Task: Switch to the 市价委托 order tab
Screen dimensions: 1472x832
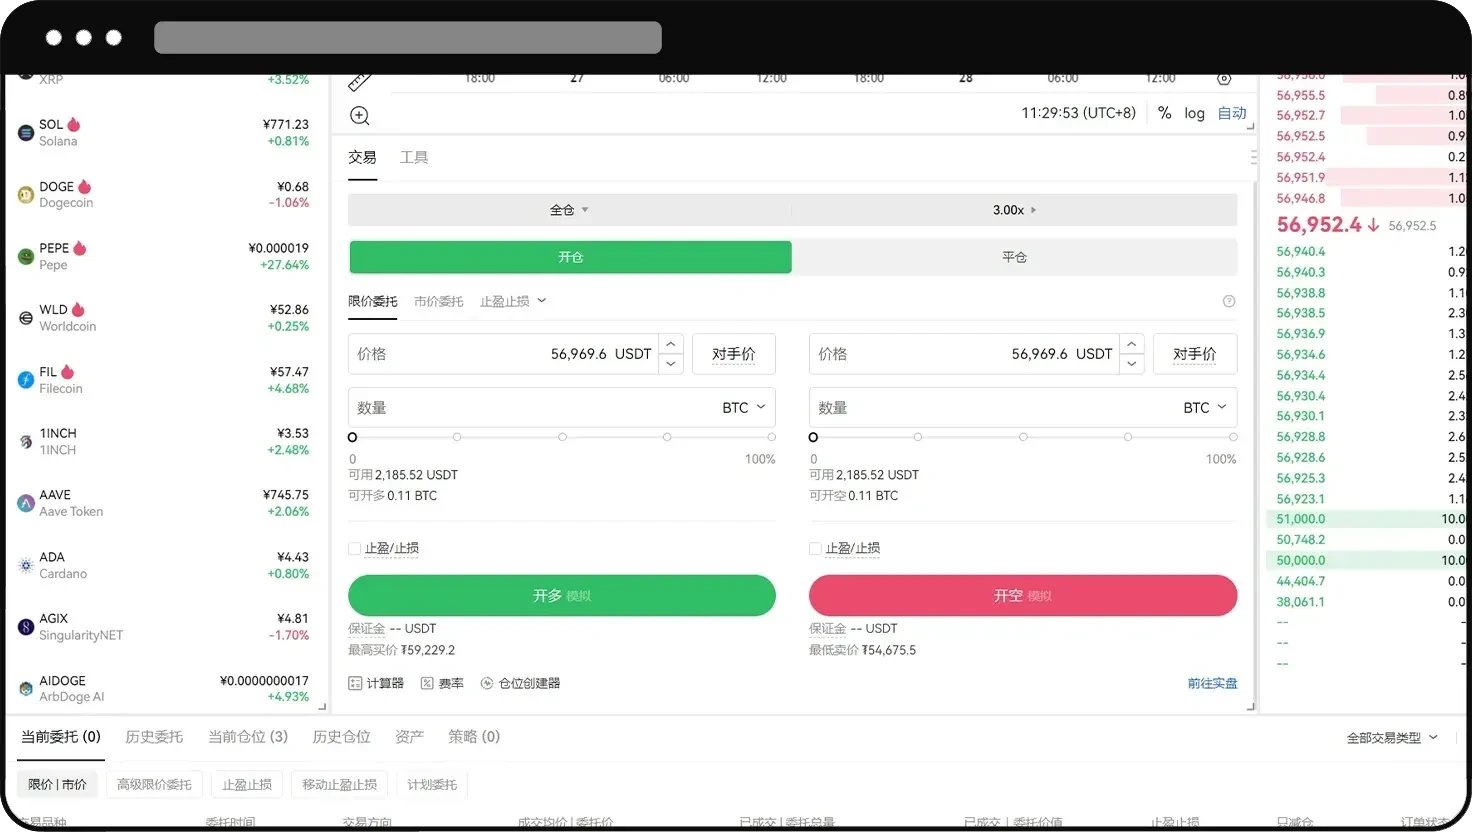Action: click(438, 300)
